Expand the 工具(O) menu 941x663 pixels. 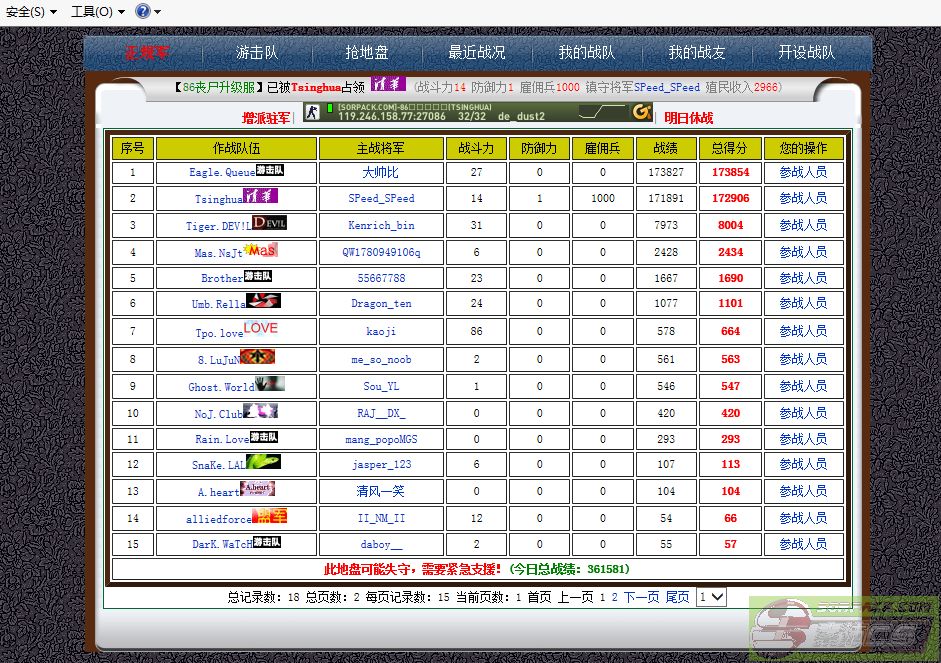tap(97, 11)
